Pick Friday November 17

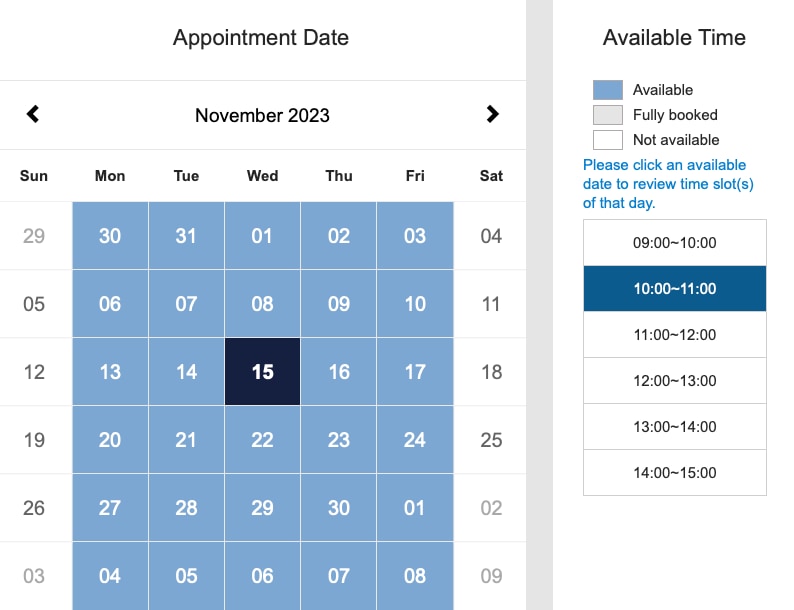pos(415,372)
